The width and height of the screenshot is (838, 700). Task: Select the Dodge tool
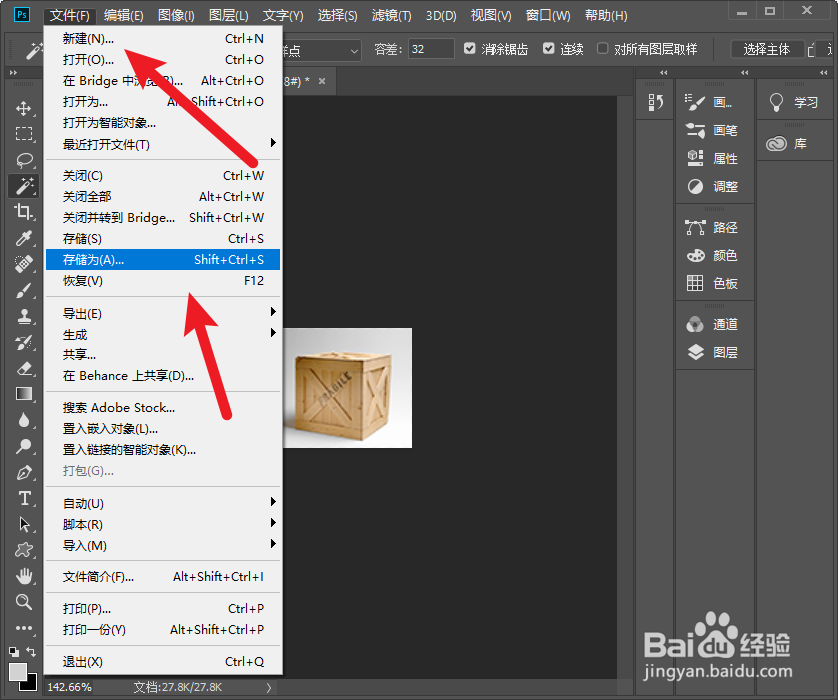click(24, 446)
